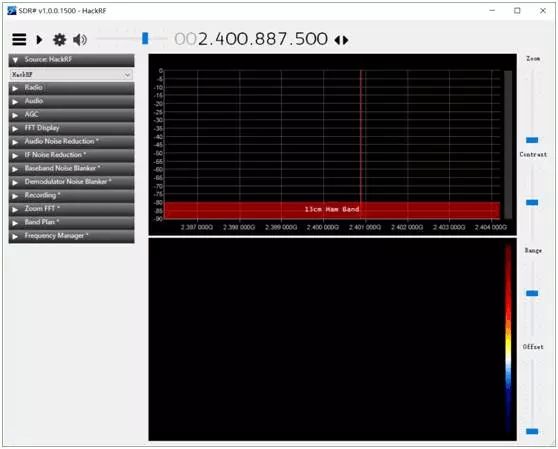Viewport: 558px width, 449px height.
Task: Click the 13cm Ham Band label
Action: pos(332,209)
